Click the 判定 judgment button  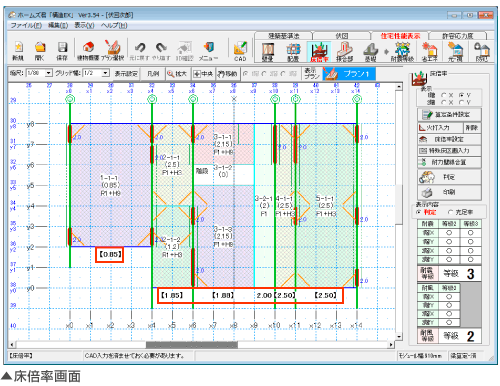point(449,177)
